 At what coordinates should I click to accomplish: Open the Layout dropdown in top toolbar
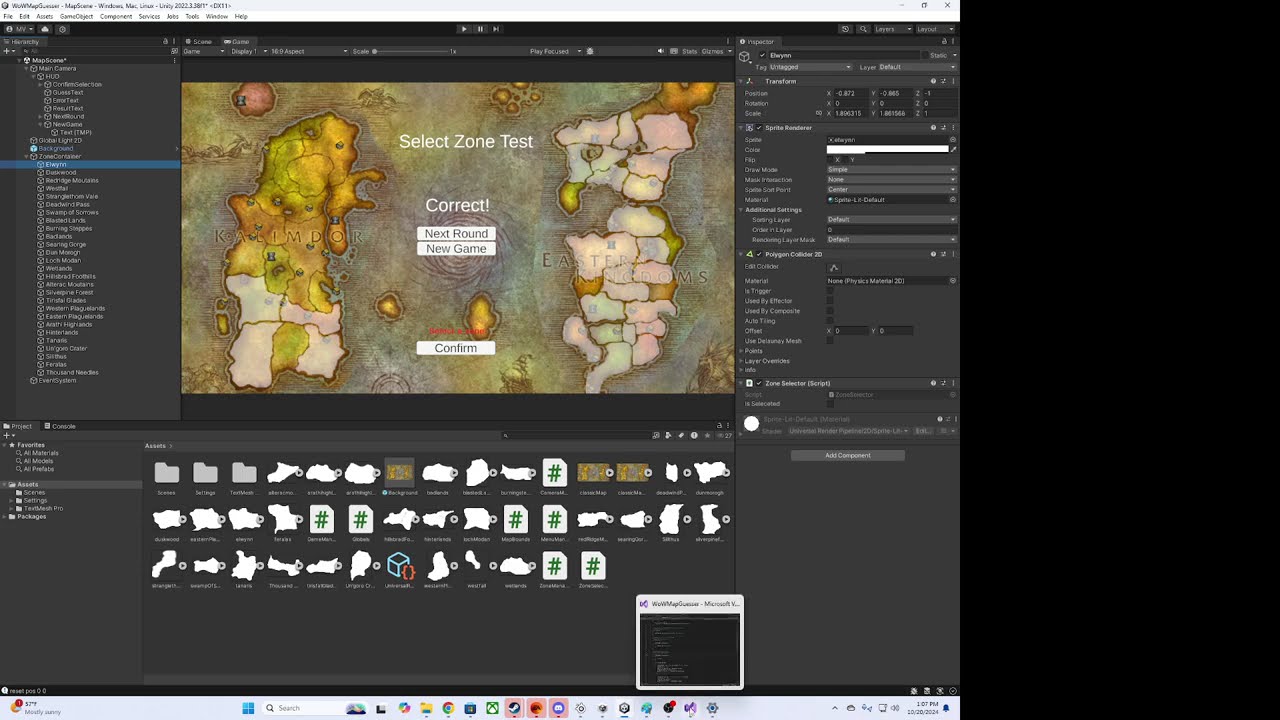click(935, 29)
